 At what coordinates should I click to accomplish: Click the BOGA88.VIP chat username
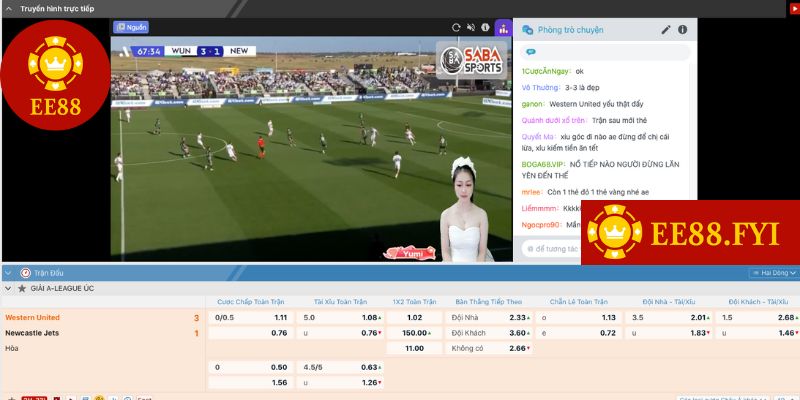[x=543, y=165]
